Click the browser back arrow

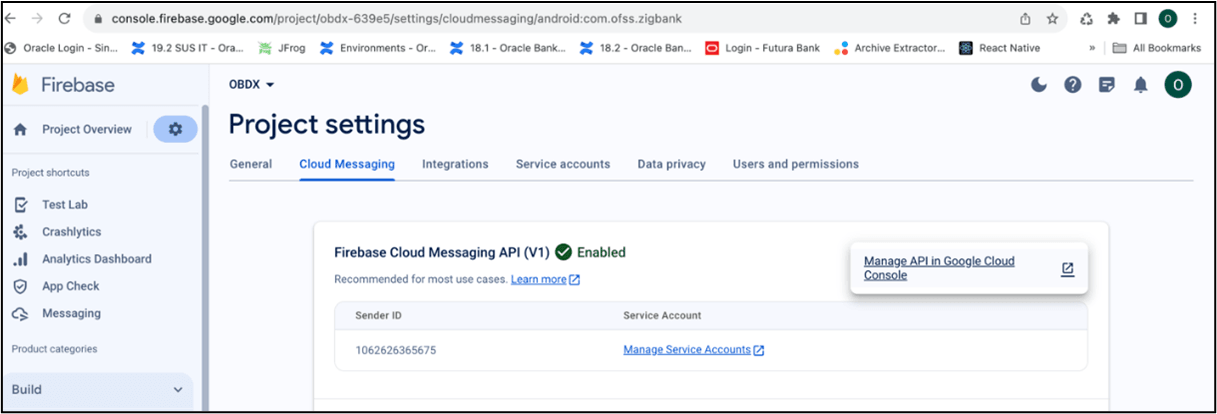point(12,18)
